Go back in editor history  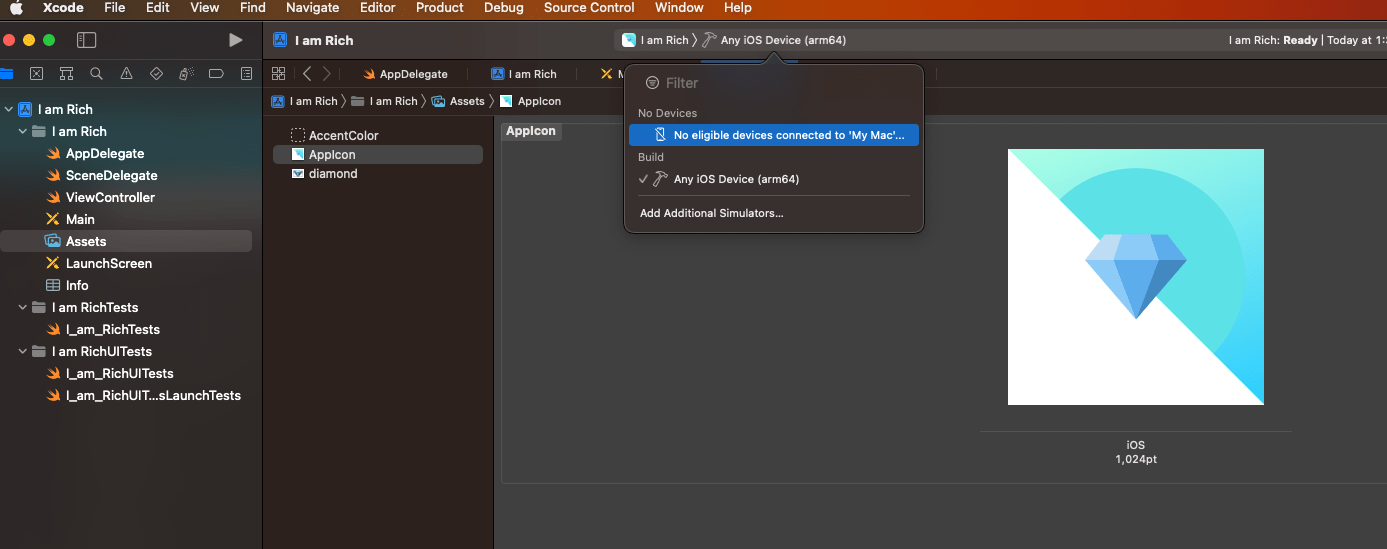tap(307, 74)
